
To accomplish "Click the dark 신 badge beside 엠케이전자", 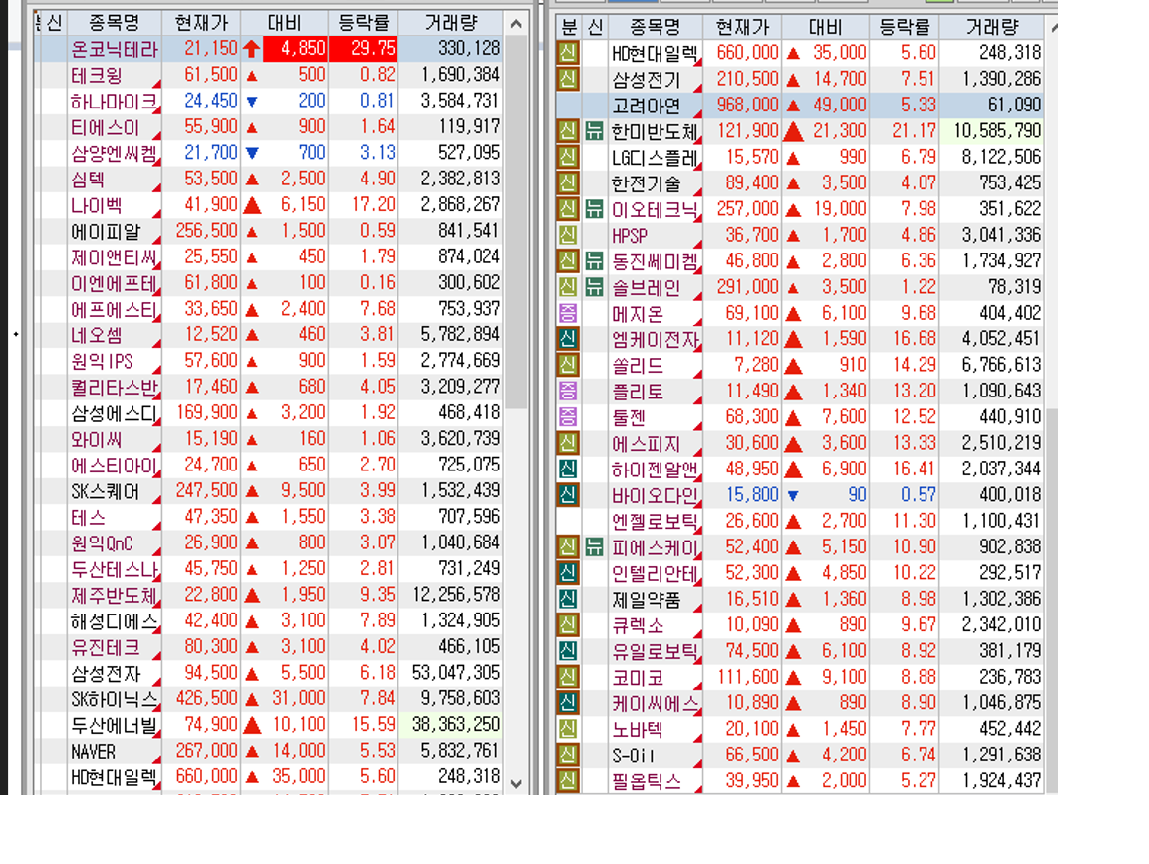I will [x=568, y=339].
